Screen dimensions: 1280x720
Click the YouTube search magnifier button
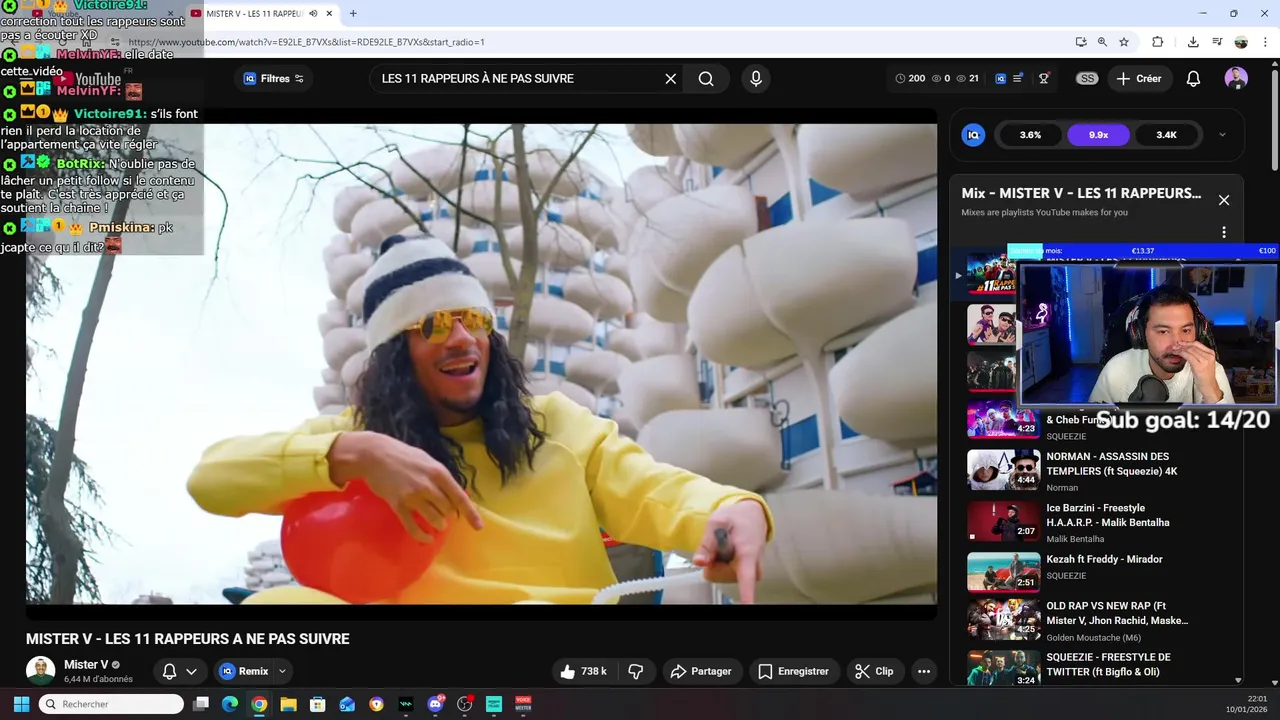[706, 79]
